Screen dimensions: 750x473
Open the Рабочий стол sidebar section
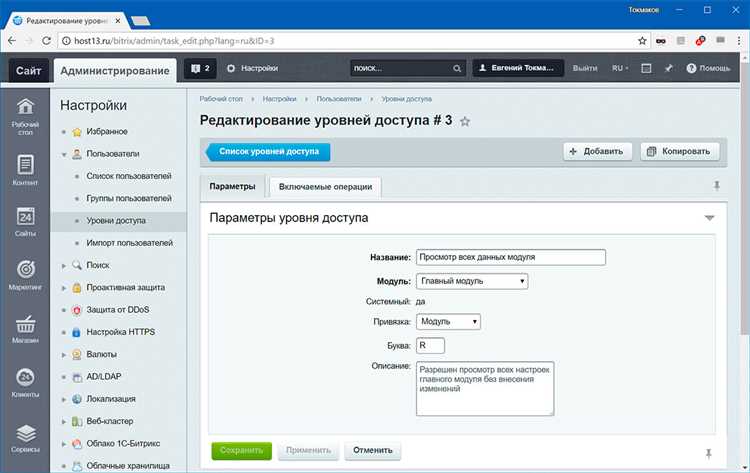click(25, 117)
